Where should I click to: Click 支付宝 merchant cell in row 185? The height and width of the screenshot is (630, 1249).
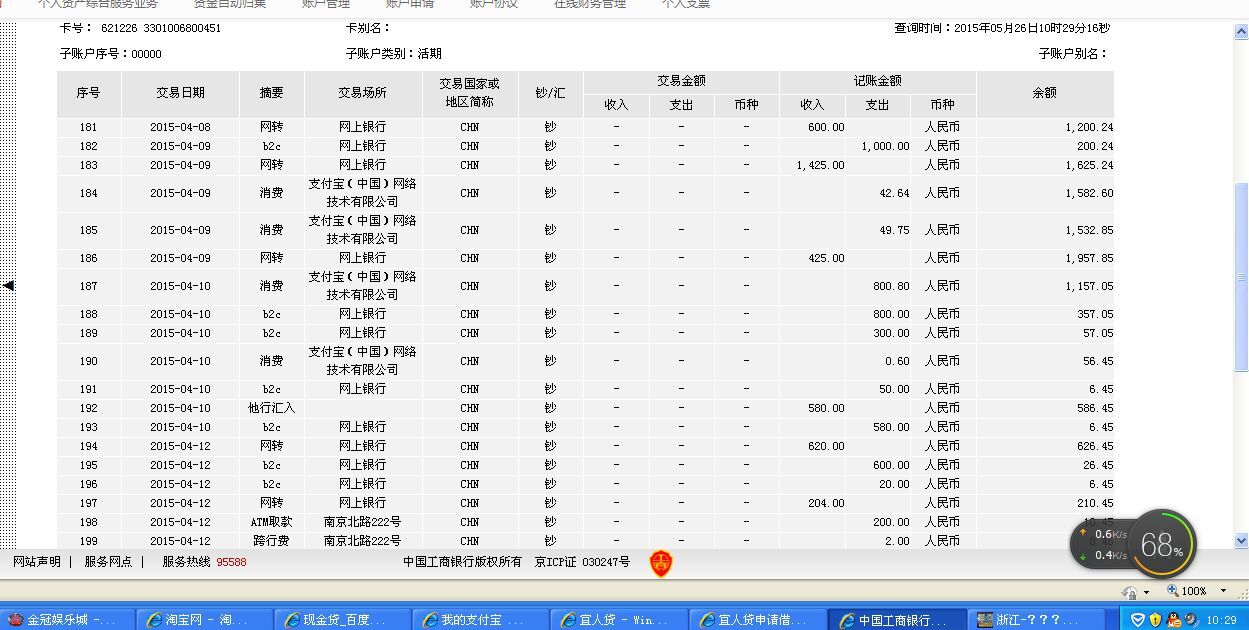point(362,230)
